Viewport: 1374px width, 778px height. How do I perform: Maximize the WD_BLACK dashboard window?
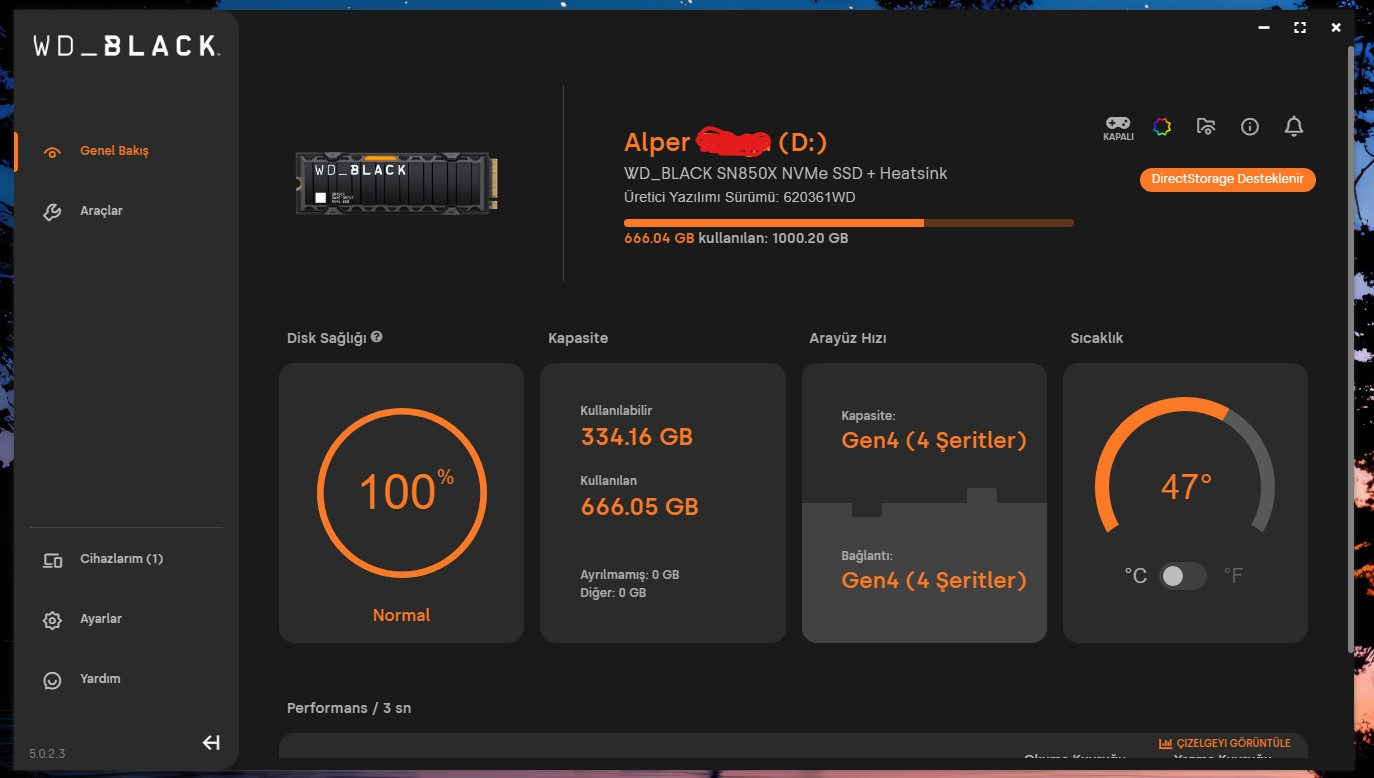point(1300,28)
